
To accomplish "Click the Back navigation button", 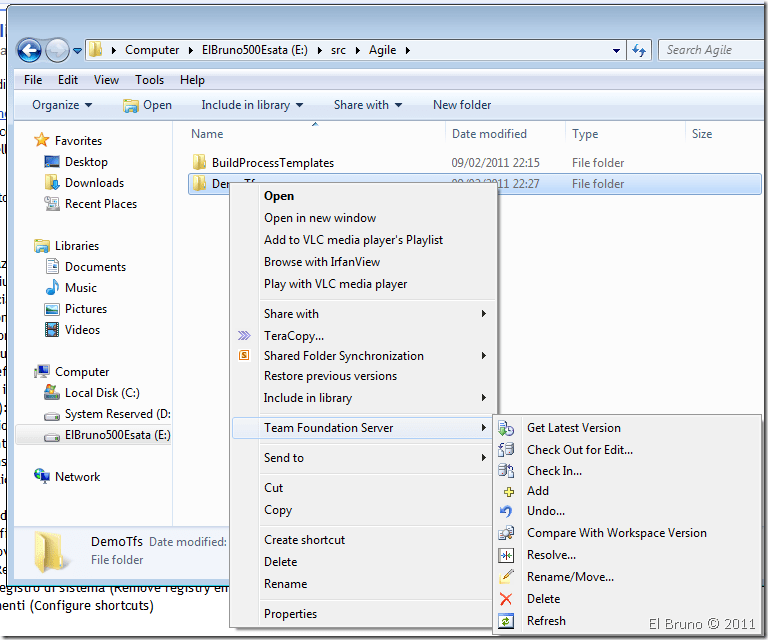I will pos(29,50).
